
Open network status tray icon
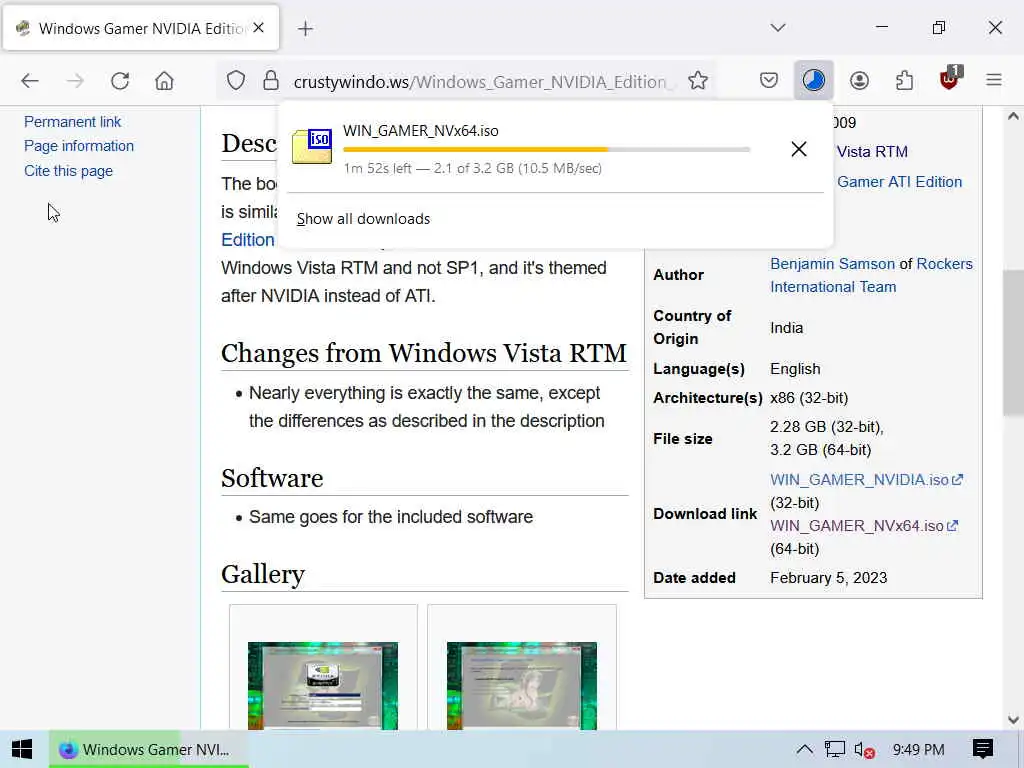pyautogui.click(x=835, y=750)
